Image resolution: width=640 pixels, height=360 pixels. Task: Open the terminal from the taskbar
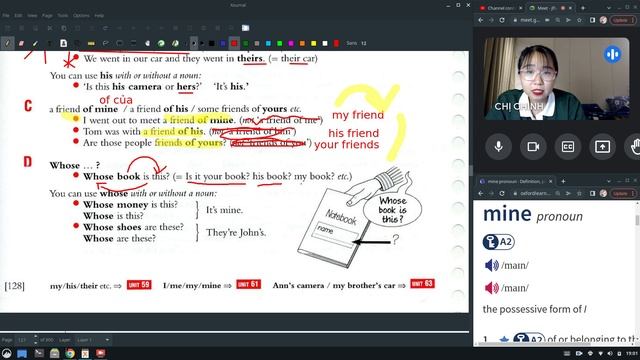[39, 353]
